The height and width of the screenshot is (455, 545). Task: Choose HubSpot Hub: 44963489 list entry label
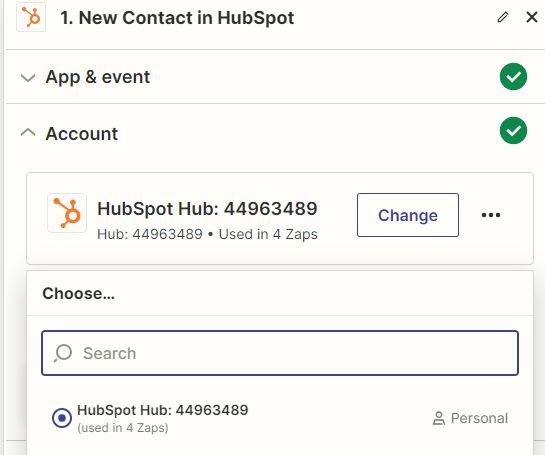pos(163,410)
